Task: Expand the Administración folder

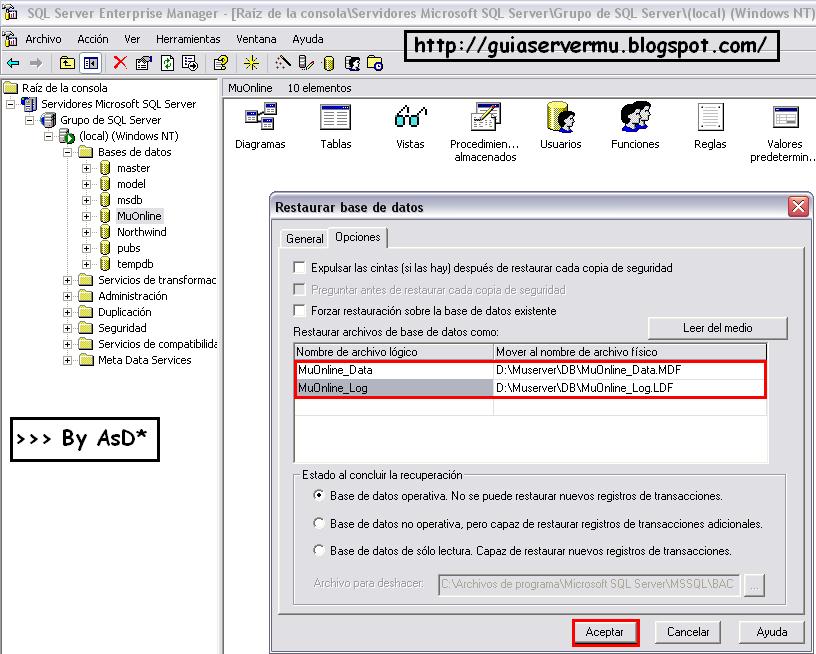Action: (68, 297)
